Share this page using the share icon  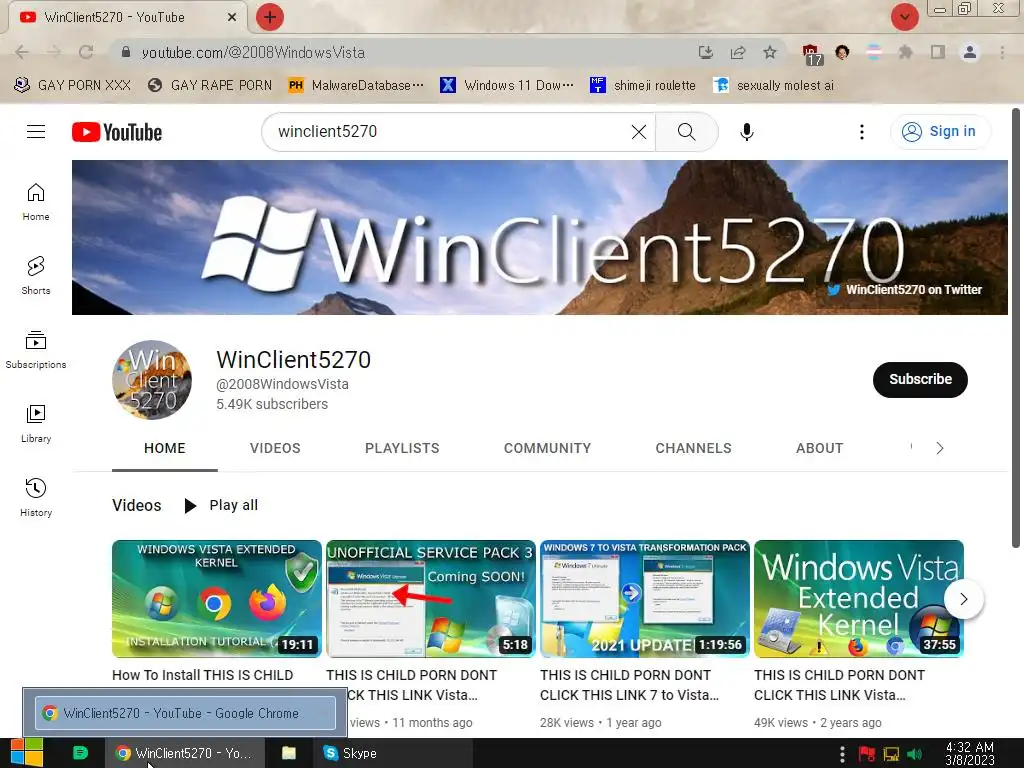tap(738, 52)
